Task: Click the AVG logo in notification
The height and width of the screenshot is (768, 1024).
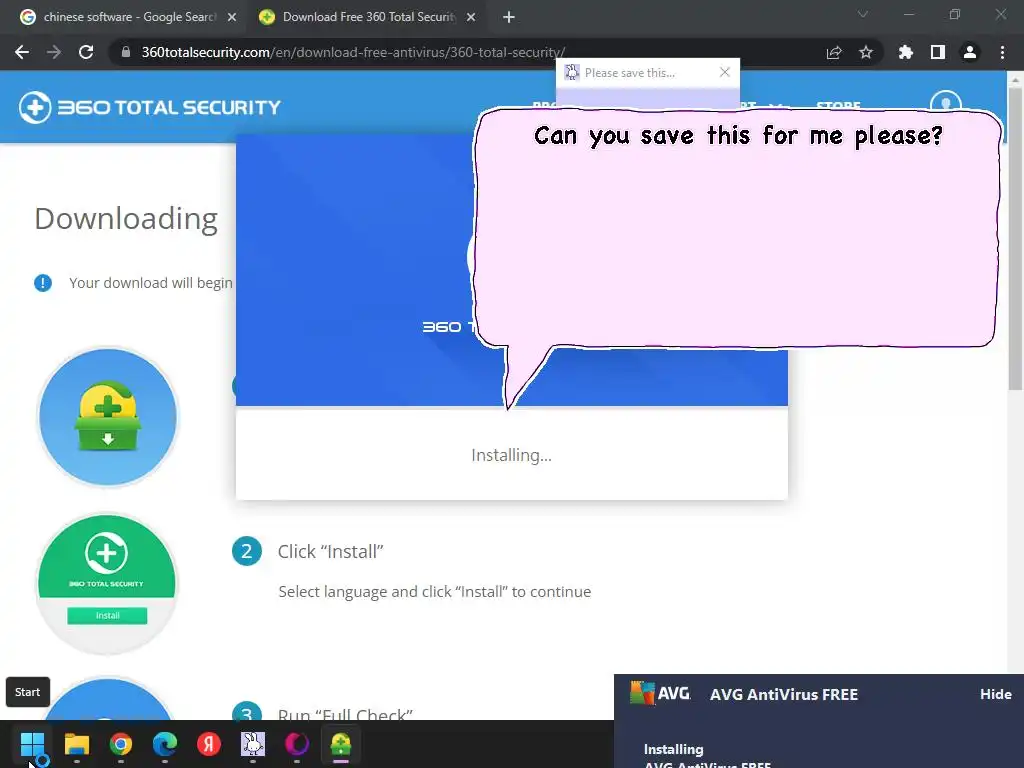Action: pos(660,693)
